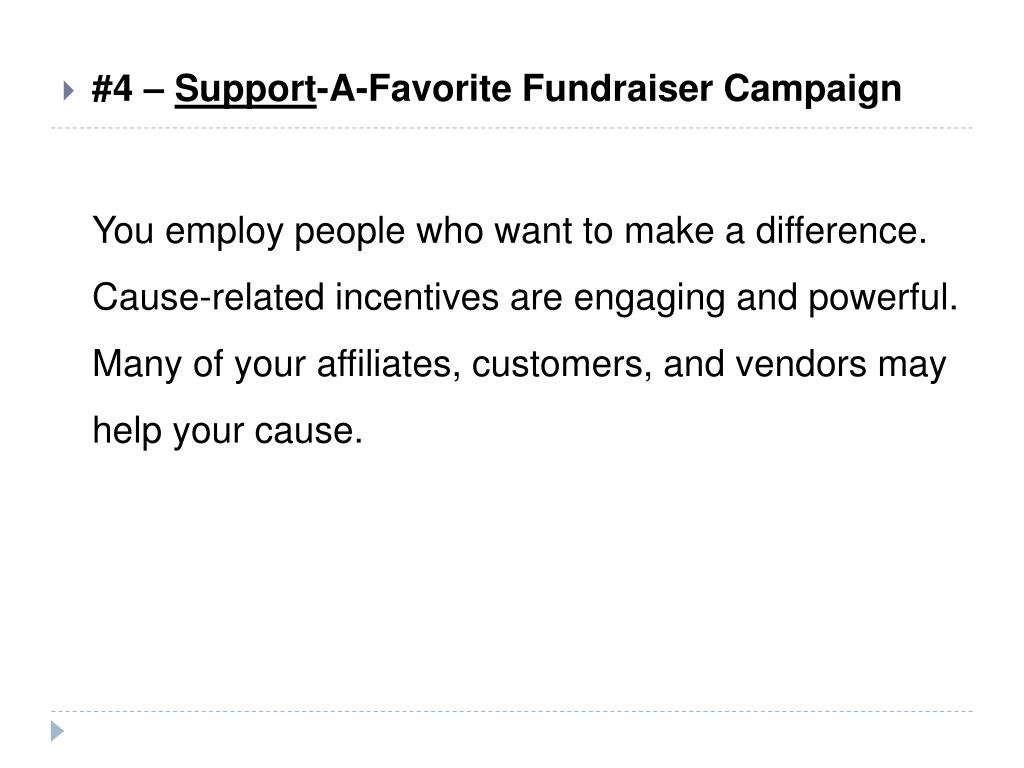Screen dimensions: 1024x768
Task: Click the blue arrow icon at the bottom left
Action: [57, 731]
